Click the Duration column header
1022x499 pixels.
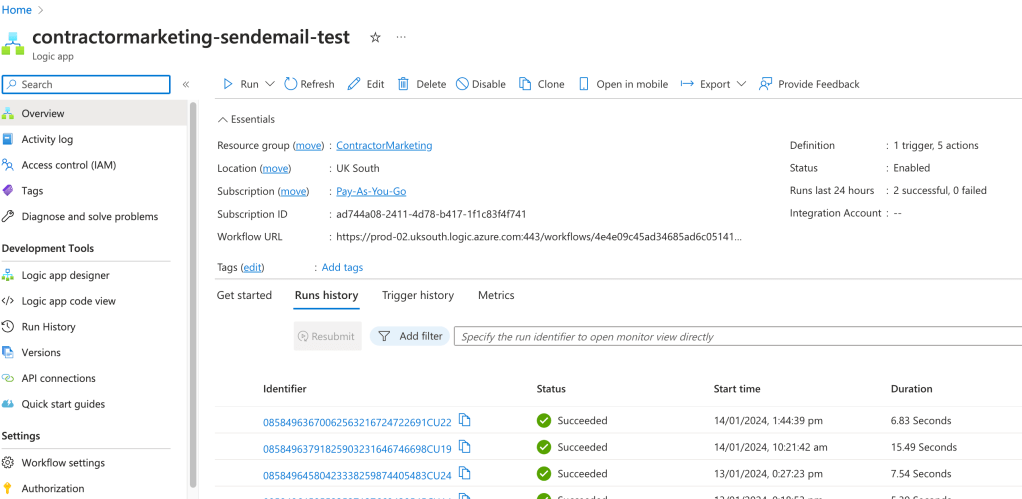(x=911, y=389)
